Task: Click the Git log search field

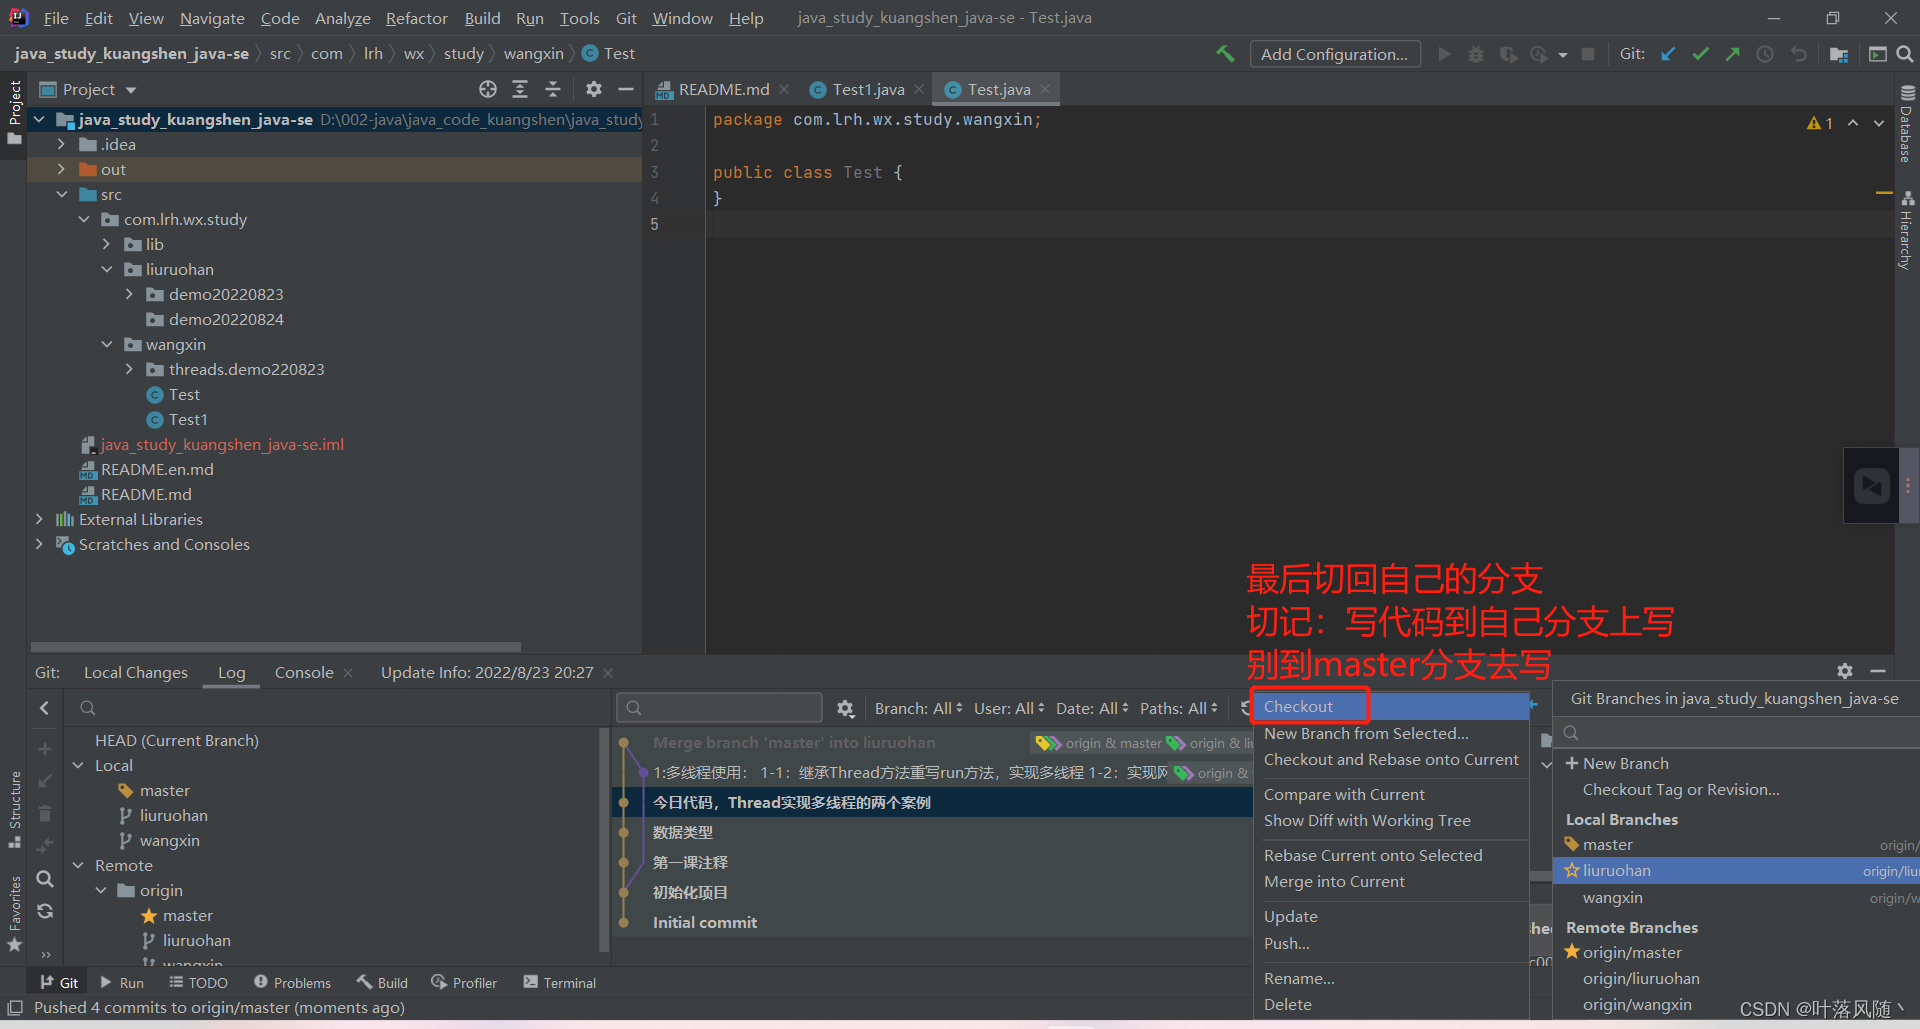Action: pyautogui.click(x=720, y=708)
